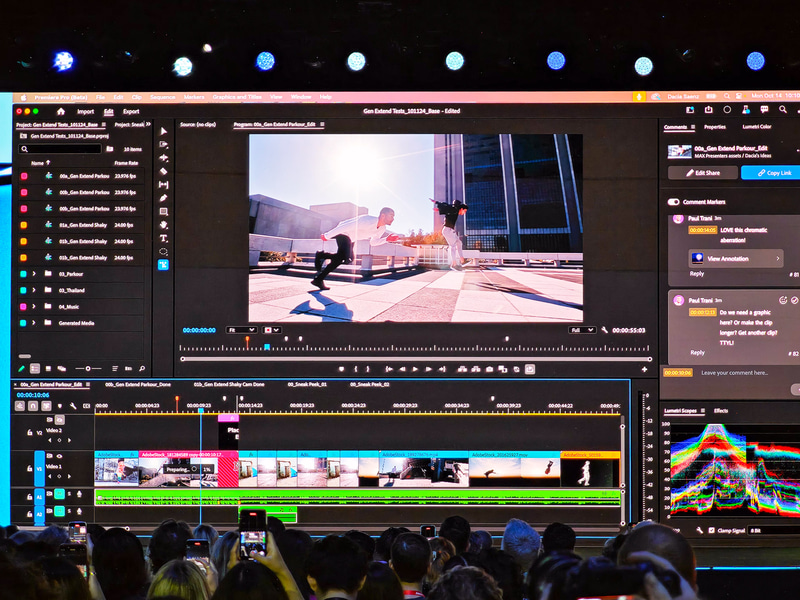800x600 pixels.
Task: Toggle lock on Video 2 track
Action: click(30, 432)
